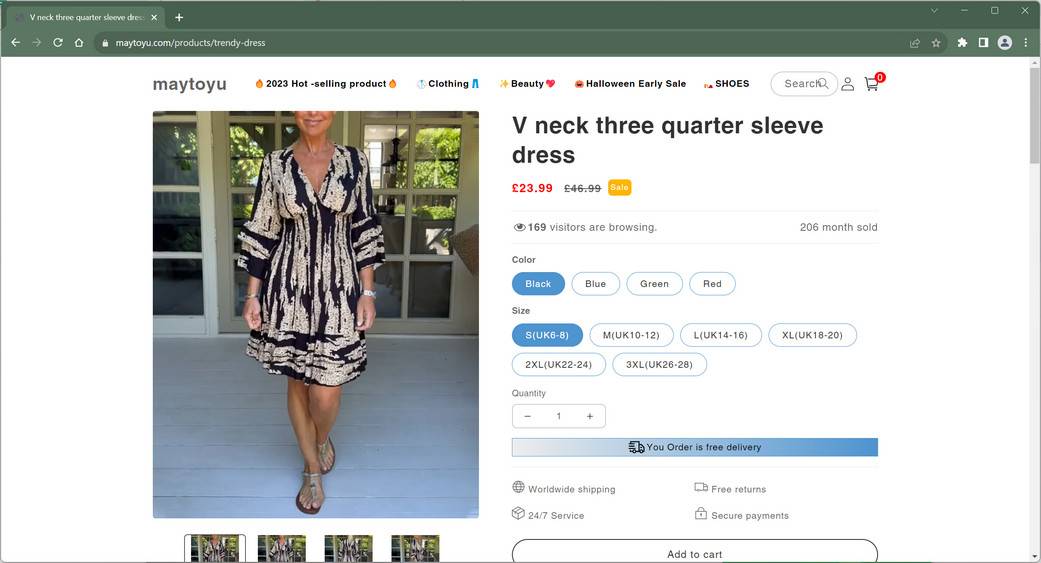This screenshot has height=563, width=1041.
Task: Click the share page icon in address bar
Action: pos(914,43)
